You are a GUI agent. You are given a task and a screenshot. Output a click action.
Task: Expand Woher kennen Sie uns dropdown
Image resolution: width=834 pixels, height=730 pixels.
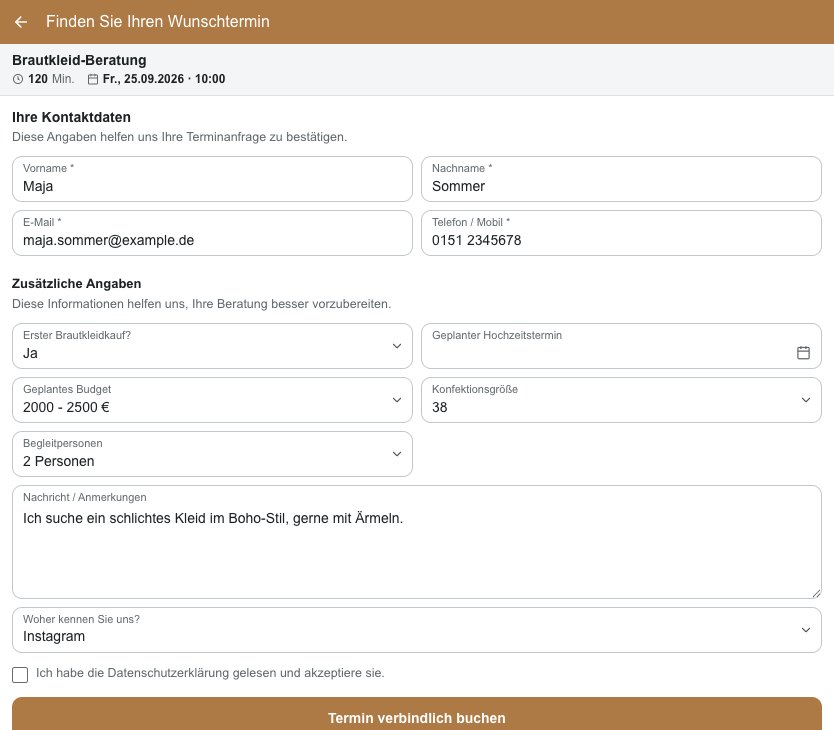click(x=417, y=630)
